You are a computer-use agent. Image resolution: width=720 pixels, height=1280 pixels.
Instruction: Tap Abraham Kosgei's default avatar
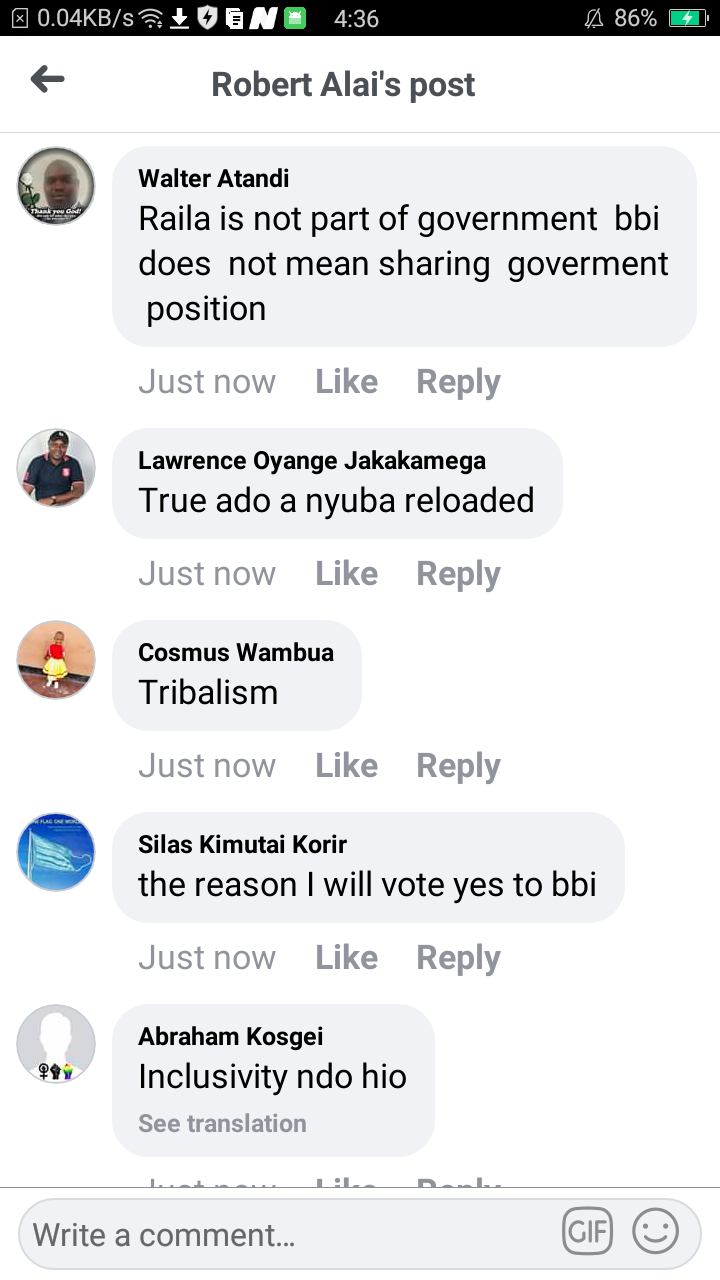tap(56, 1044)
